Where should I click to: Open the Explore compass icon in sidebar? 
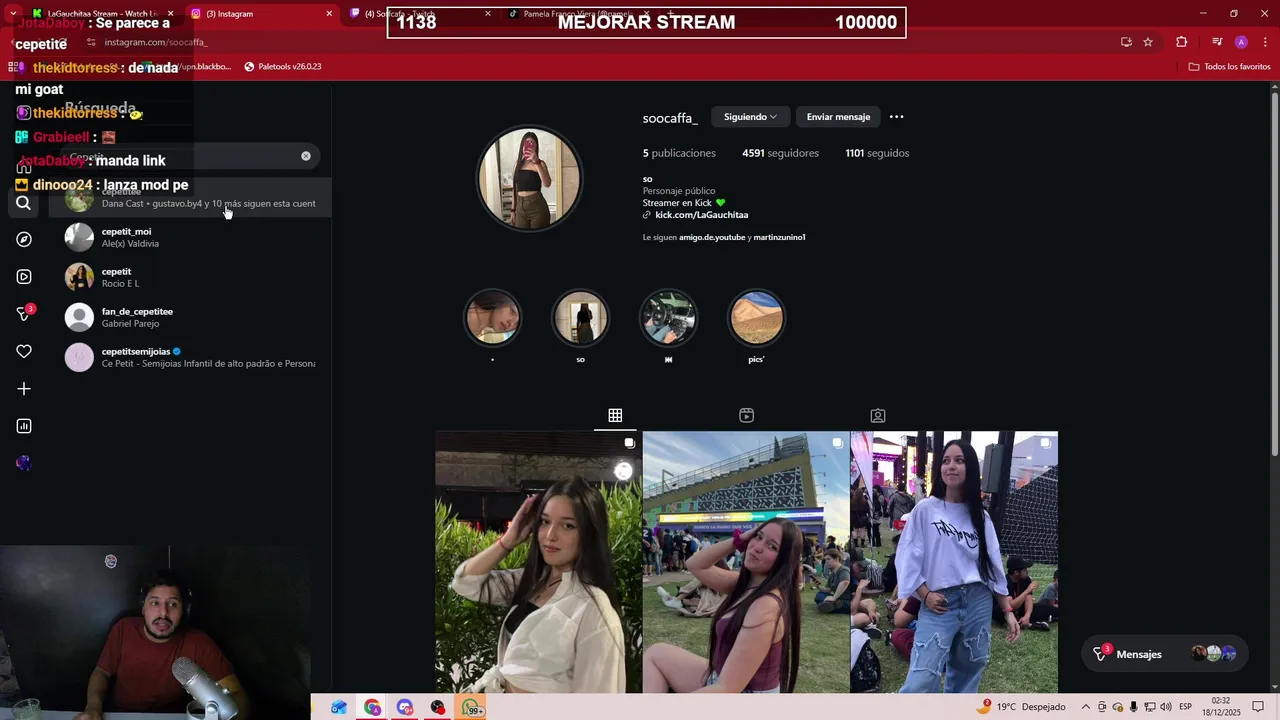click(x=24, y=239)
